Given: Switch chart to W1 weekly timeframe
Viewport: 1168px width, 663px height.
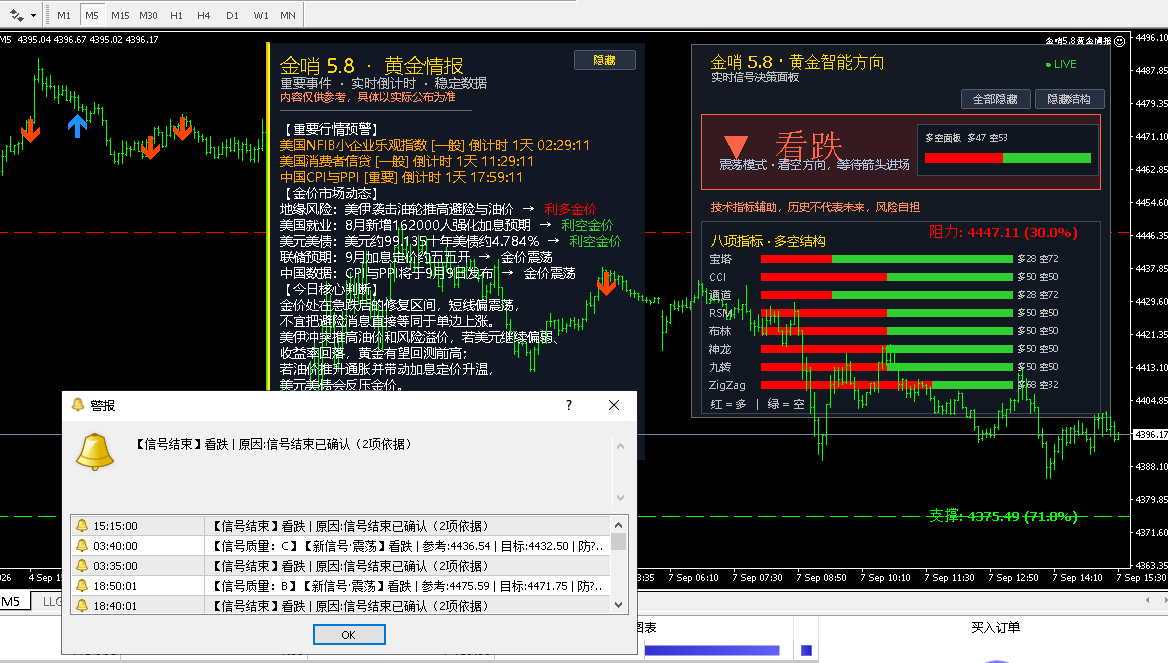Looking at the screenshot, I should click(x=261, y=15).
